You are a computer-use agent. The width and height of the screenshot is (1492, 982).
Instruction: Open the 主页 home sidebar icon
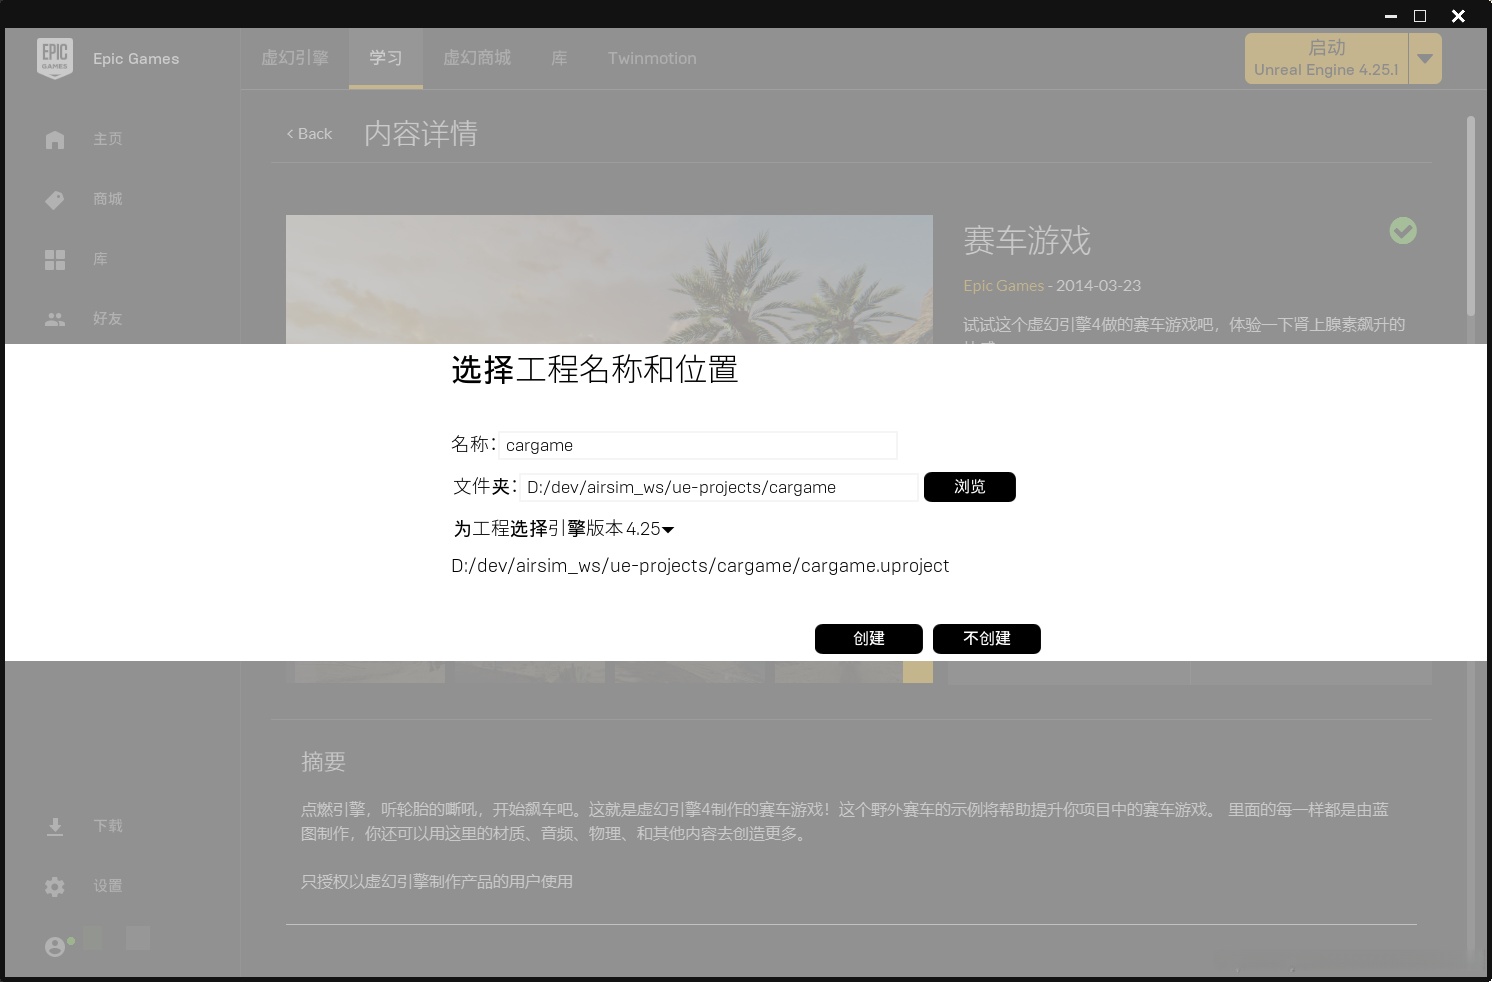(x=55, y=139)
